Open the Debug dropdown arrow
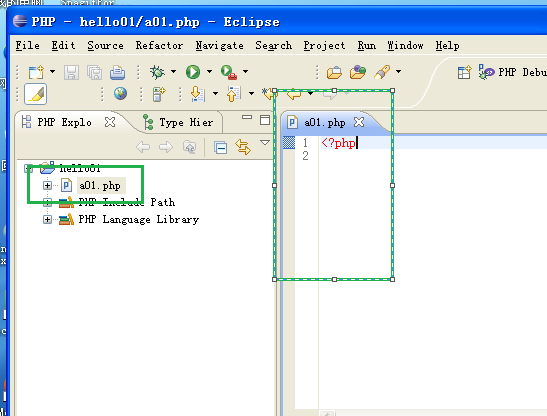 click(x=173, y=72)
